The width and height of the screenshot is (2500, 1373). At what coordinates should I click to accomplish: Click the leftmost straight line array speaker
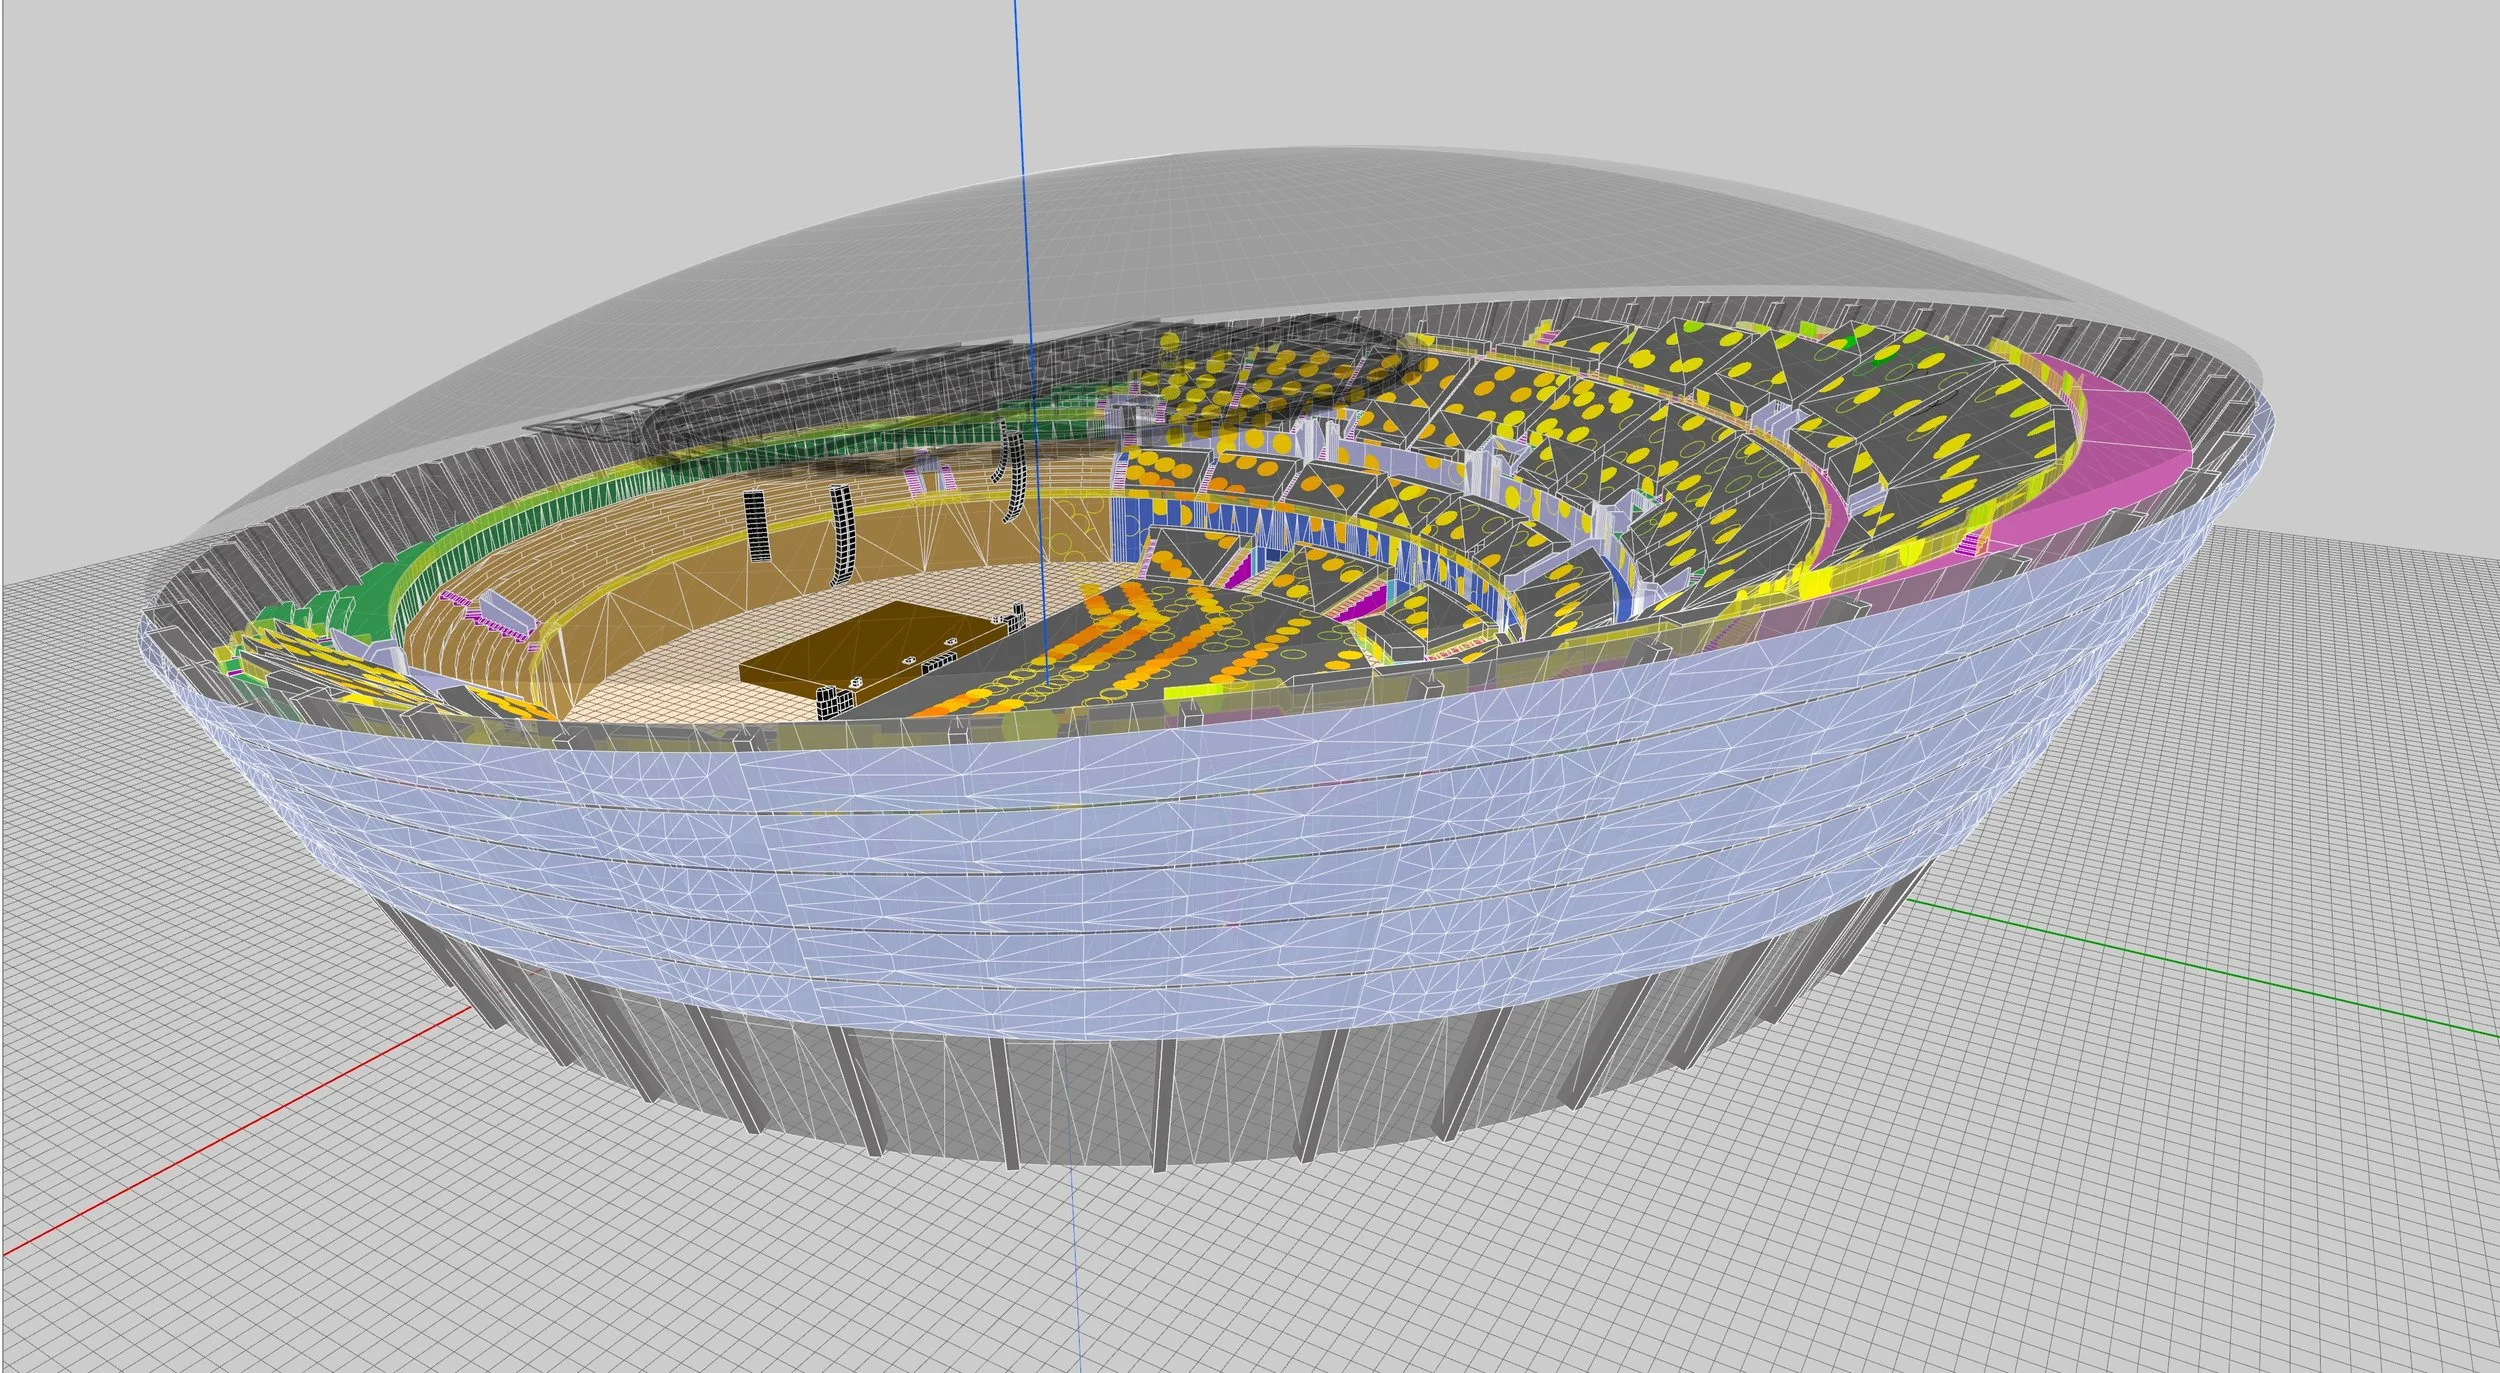[758, 524]
